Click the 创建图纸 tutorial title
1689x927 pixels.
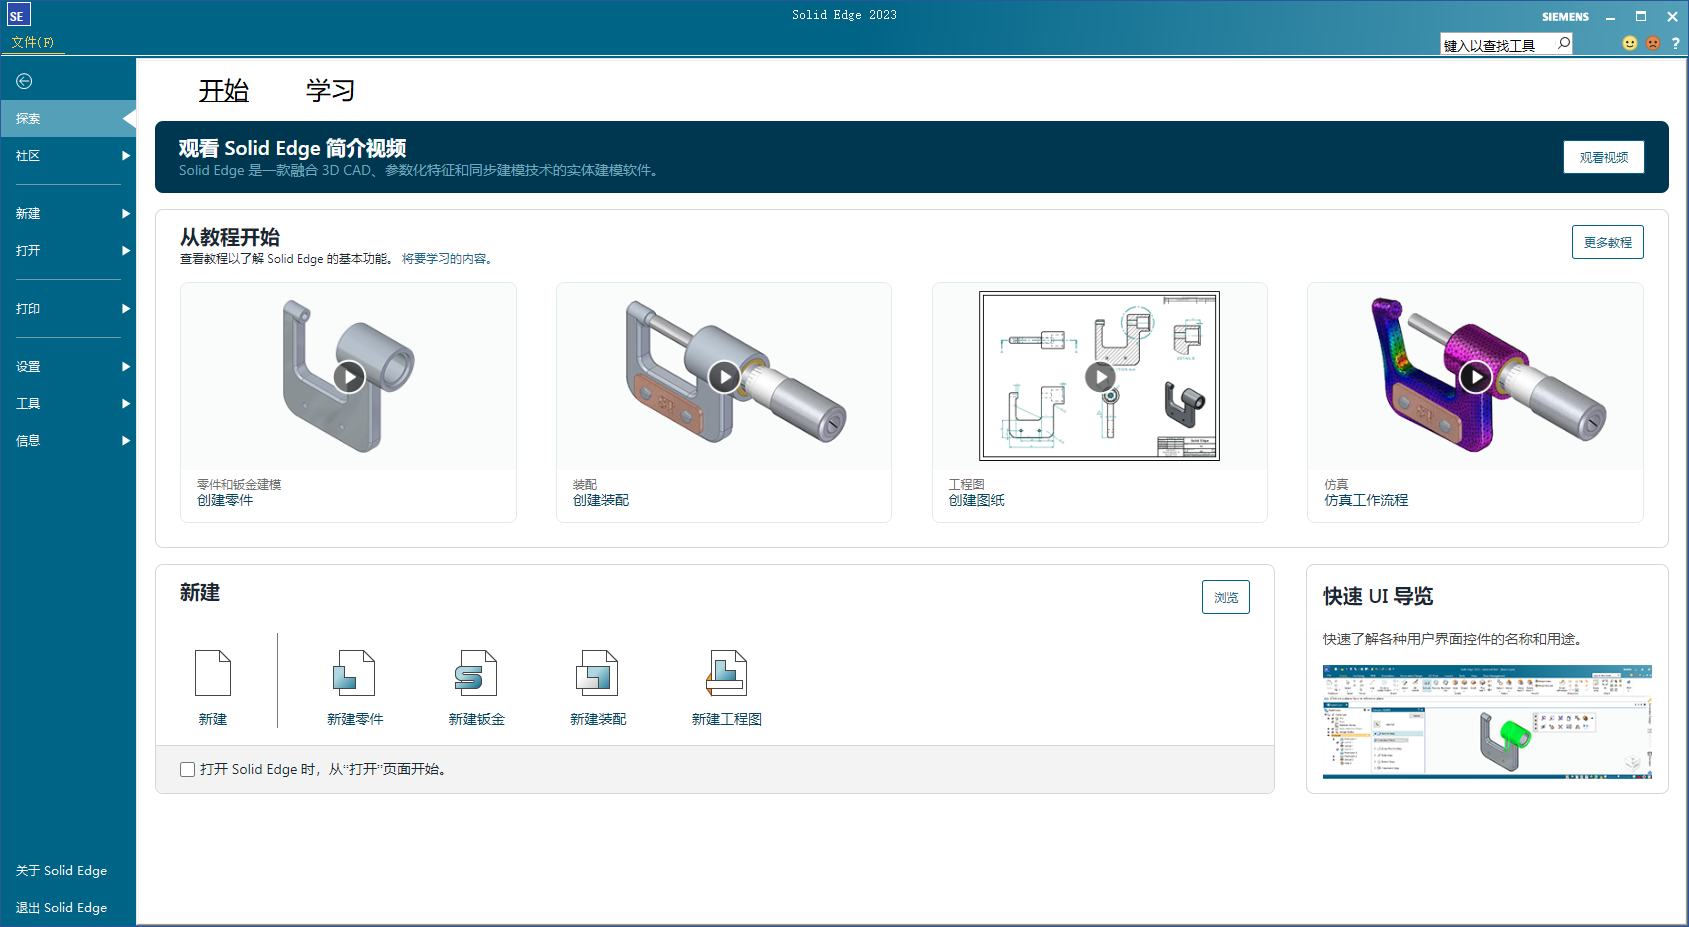[977, 500]
